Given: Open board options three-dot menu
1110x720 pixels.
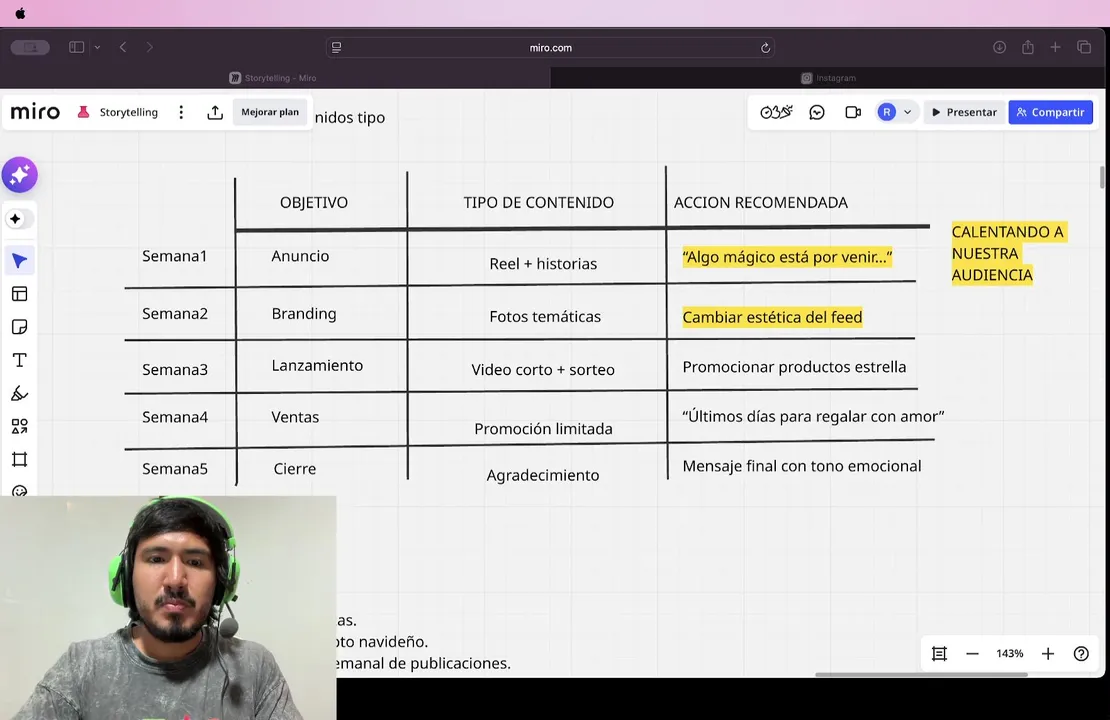Looking at the screenshot, I should [x=181, y=112].
